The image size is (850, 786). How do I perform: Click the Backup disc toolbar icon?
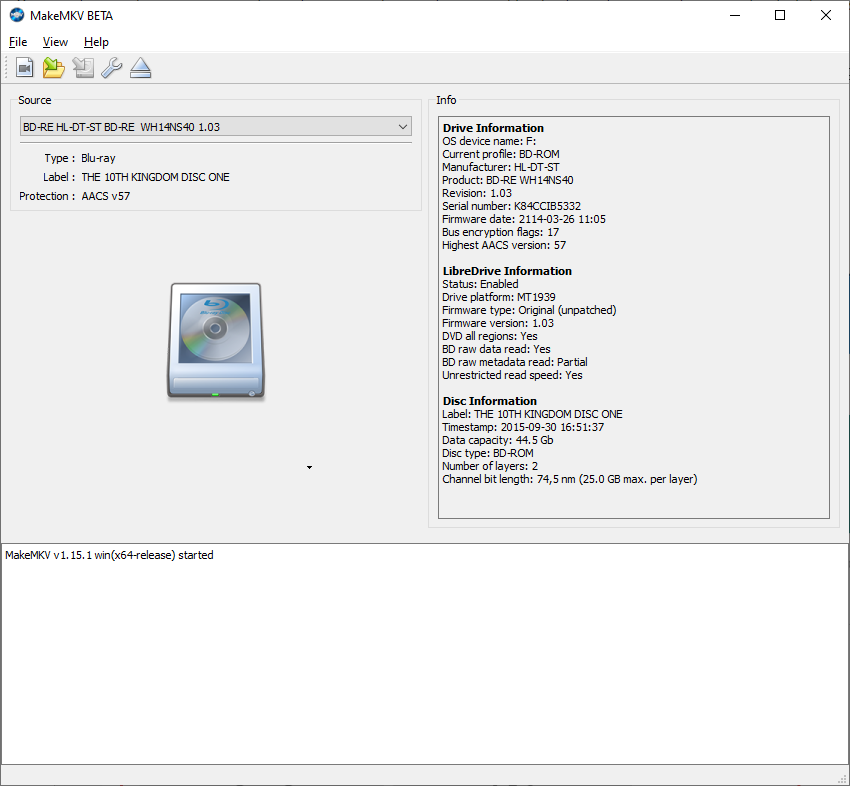click(x=83, y=68)
